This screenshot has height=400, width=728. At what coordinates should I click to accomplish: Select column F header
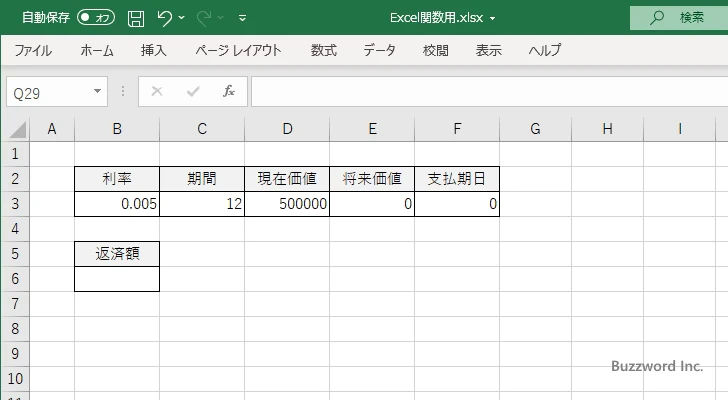click(x=457, y=129)
